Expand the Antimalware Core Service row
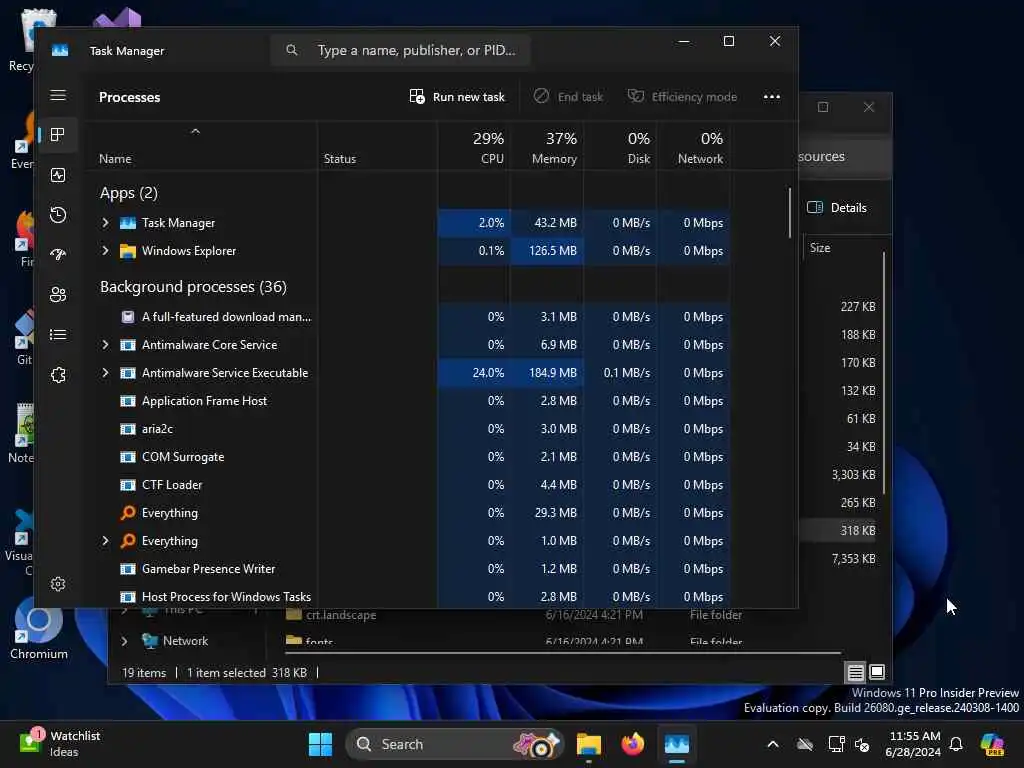This screenshot has width=1024, height=768. tap(106, 345)
